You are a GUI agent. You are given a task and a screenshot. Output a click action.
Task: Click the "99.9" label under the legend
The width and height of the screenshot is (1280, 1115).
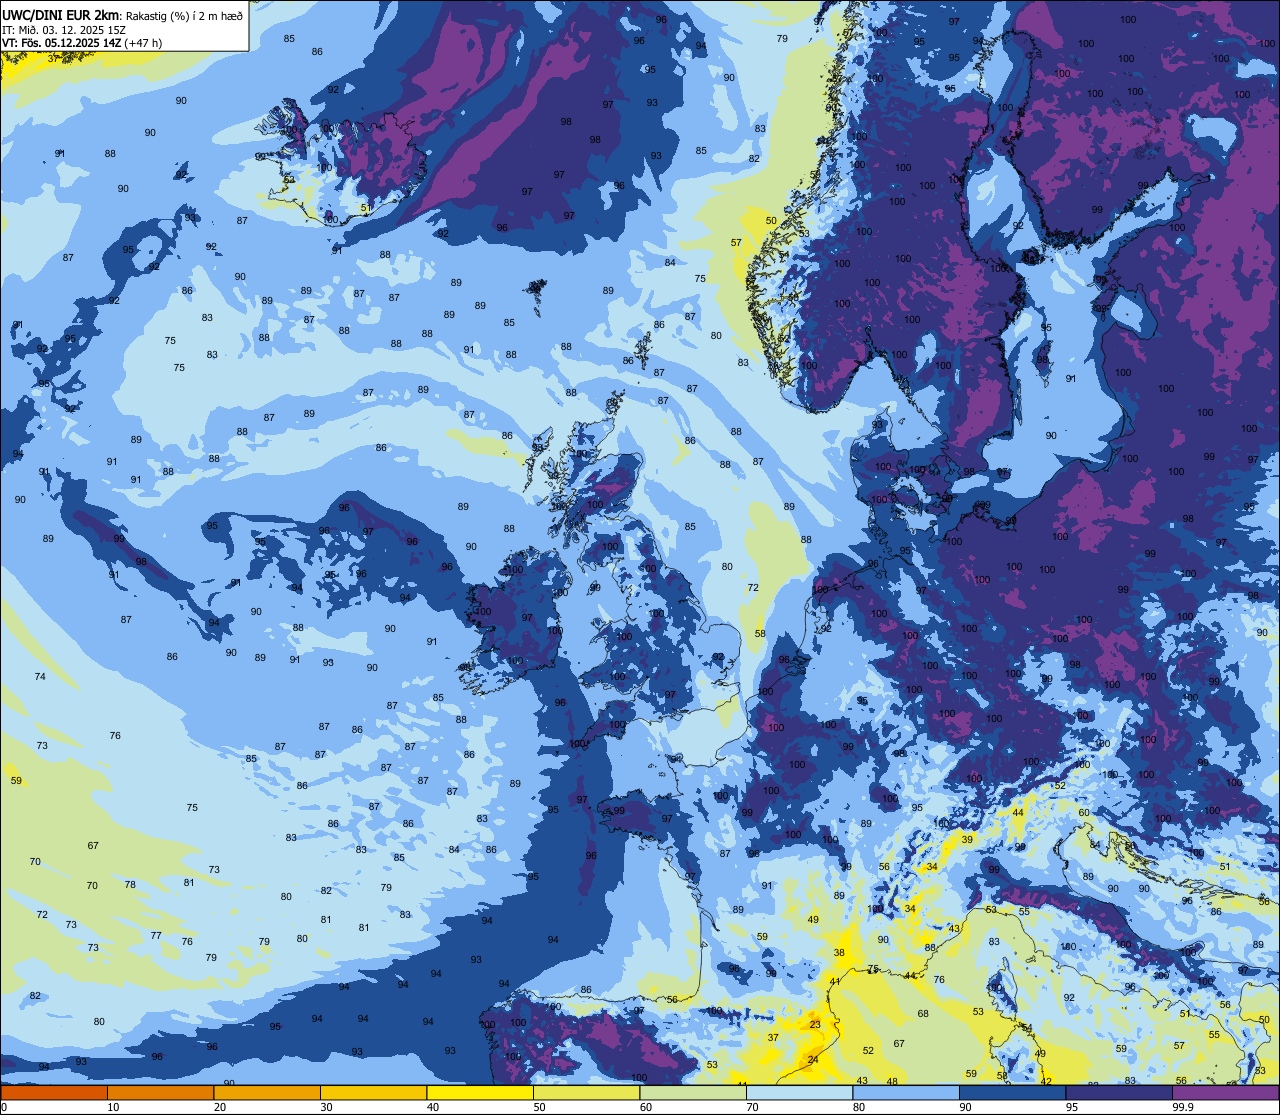pos(1182,1107)
